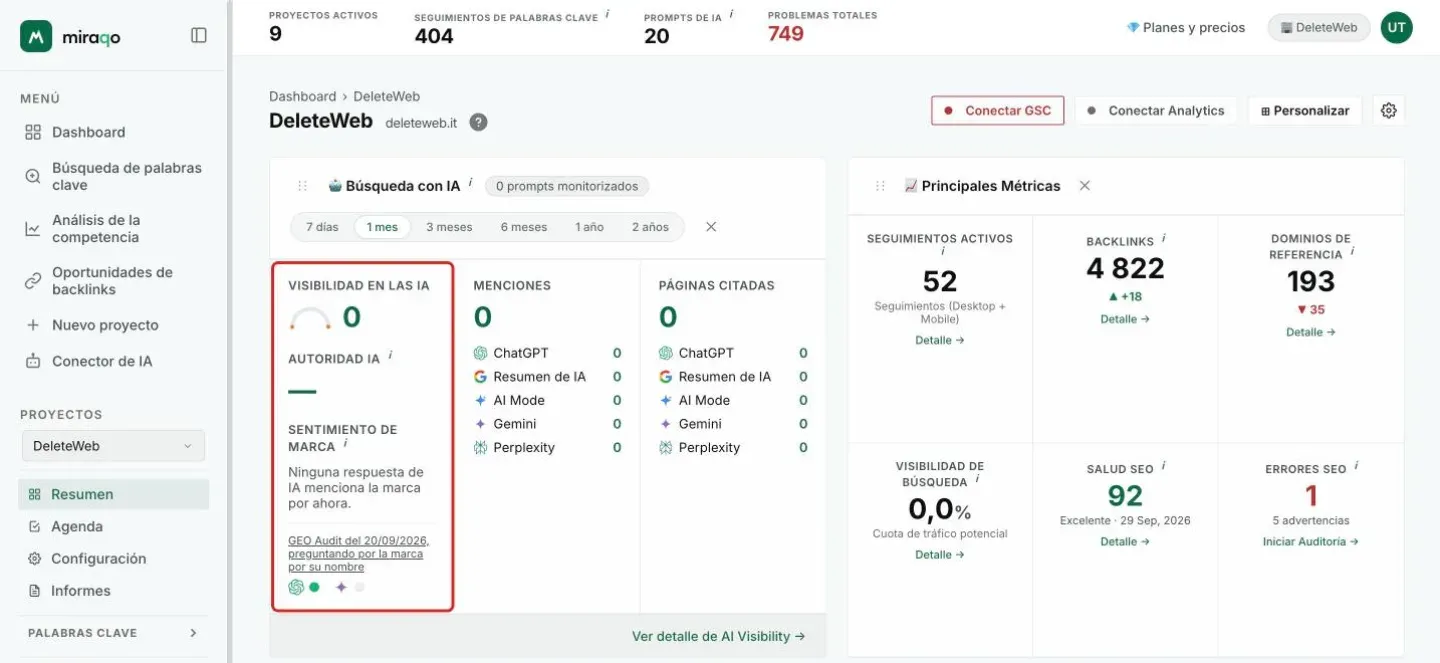The height and width of the screenshot is (663, 1440).
Task: Click the miraqo logo icon
Action: tap(36, 36)
